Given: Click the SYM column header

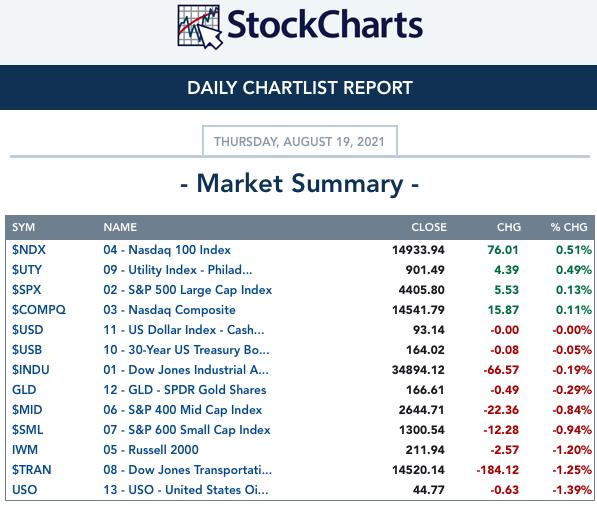Looking at the screenshot, I should 23,227.
